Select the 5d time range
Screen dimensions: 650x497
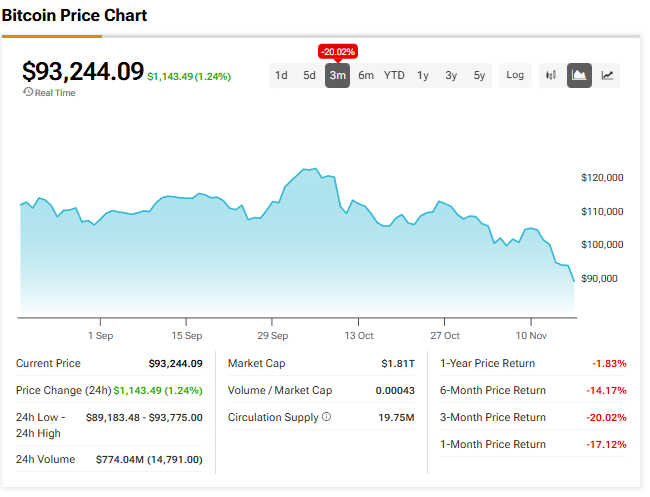pos(310,75)
